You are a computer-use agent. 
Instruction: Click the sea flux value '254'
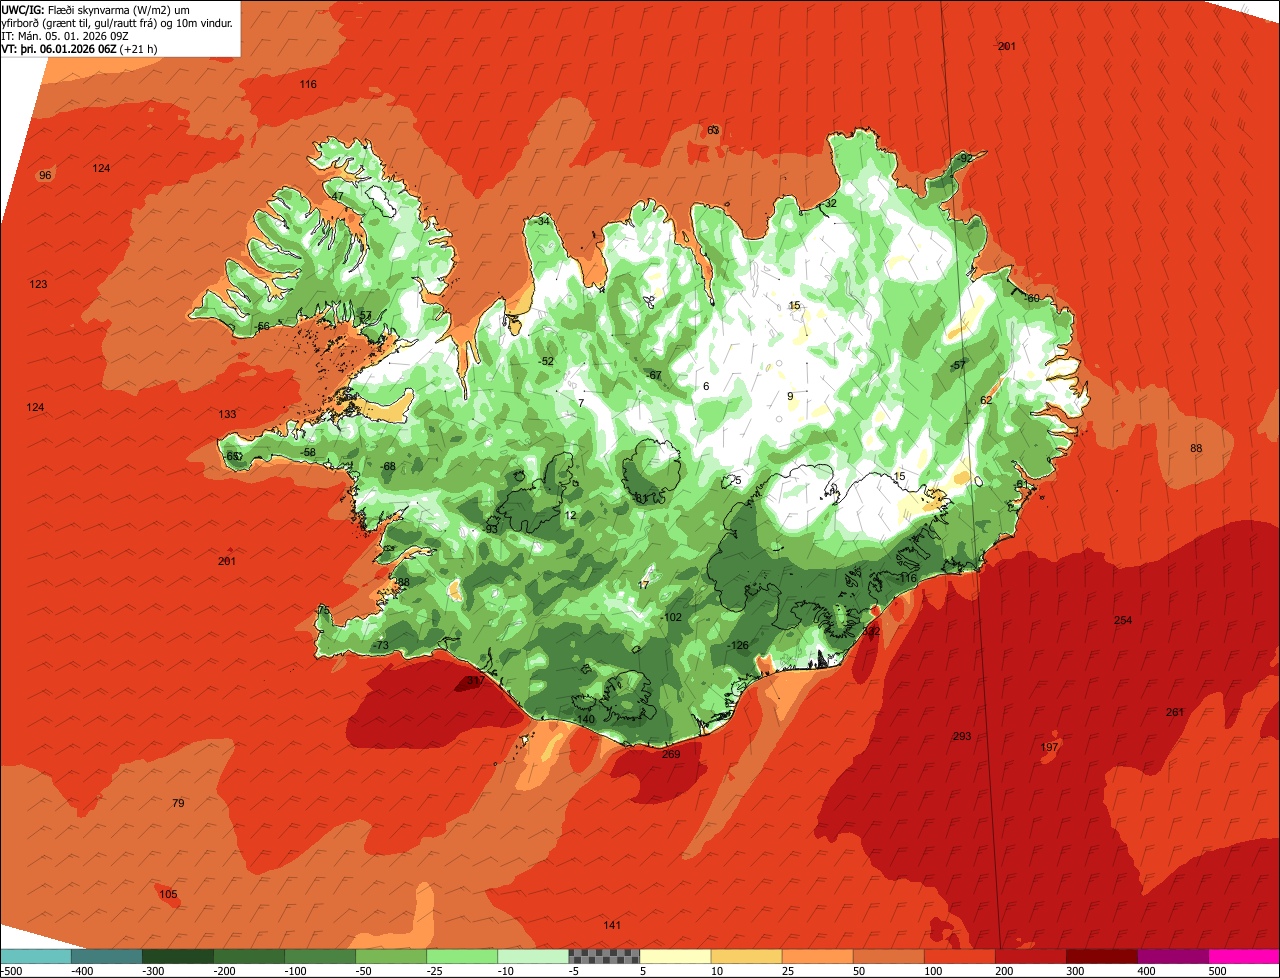1123,621
